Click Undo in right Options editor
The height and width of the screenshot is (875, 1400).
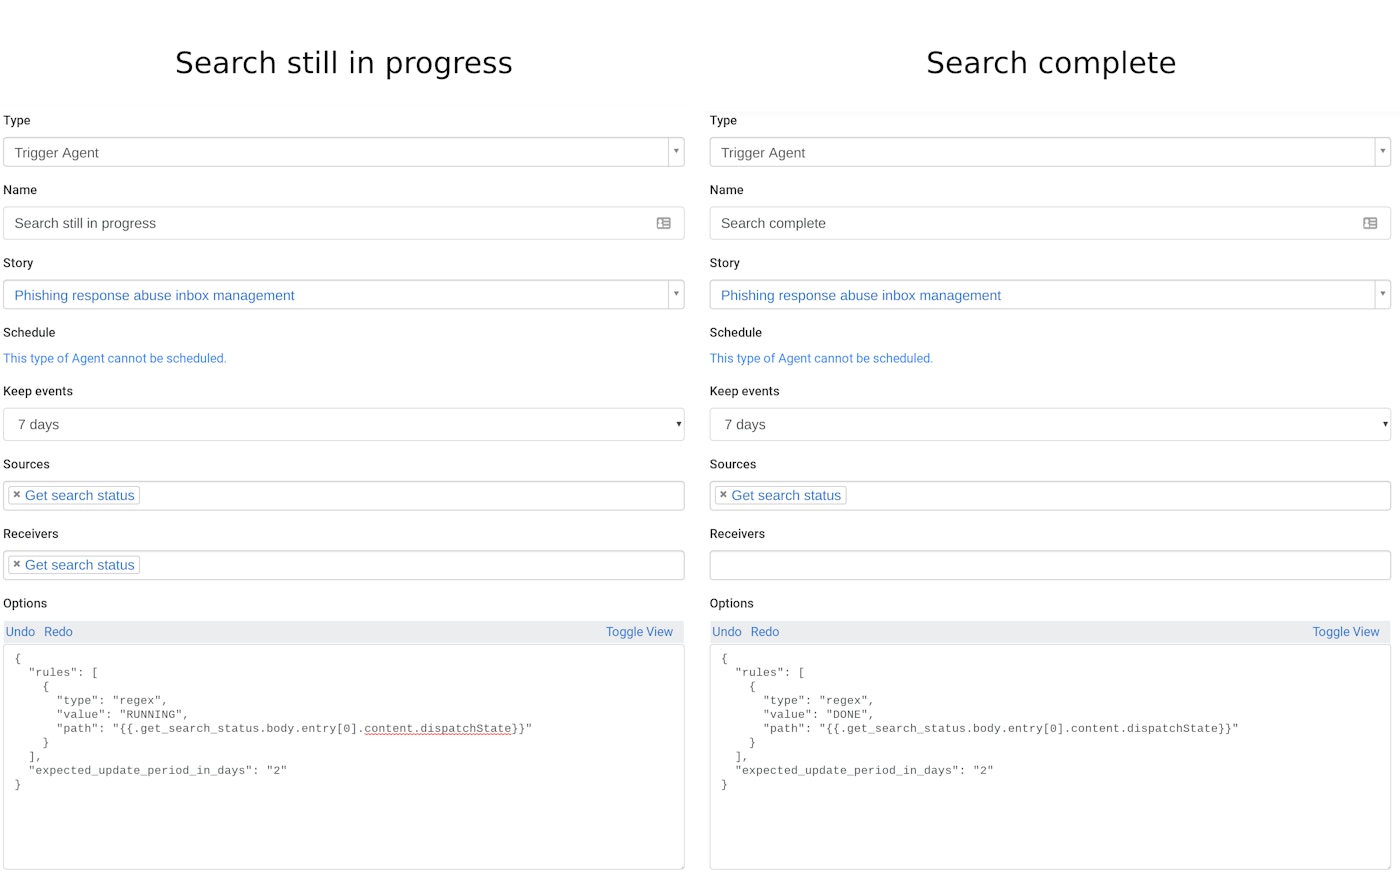point(727,632)
